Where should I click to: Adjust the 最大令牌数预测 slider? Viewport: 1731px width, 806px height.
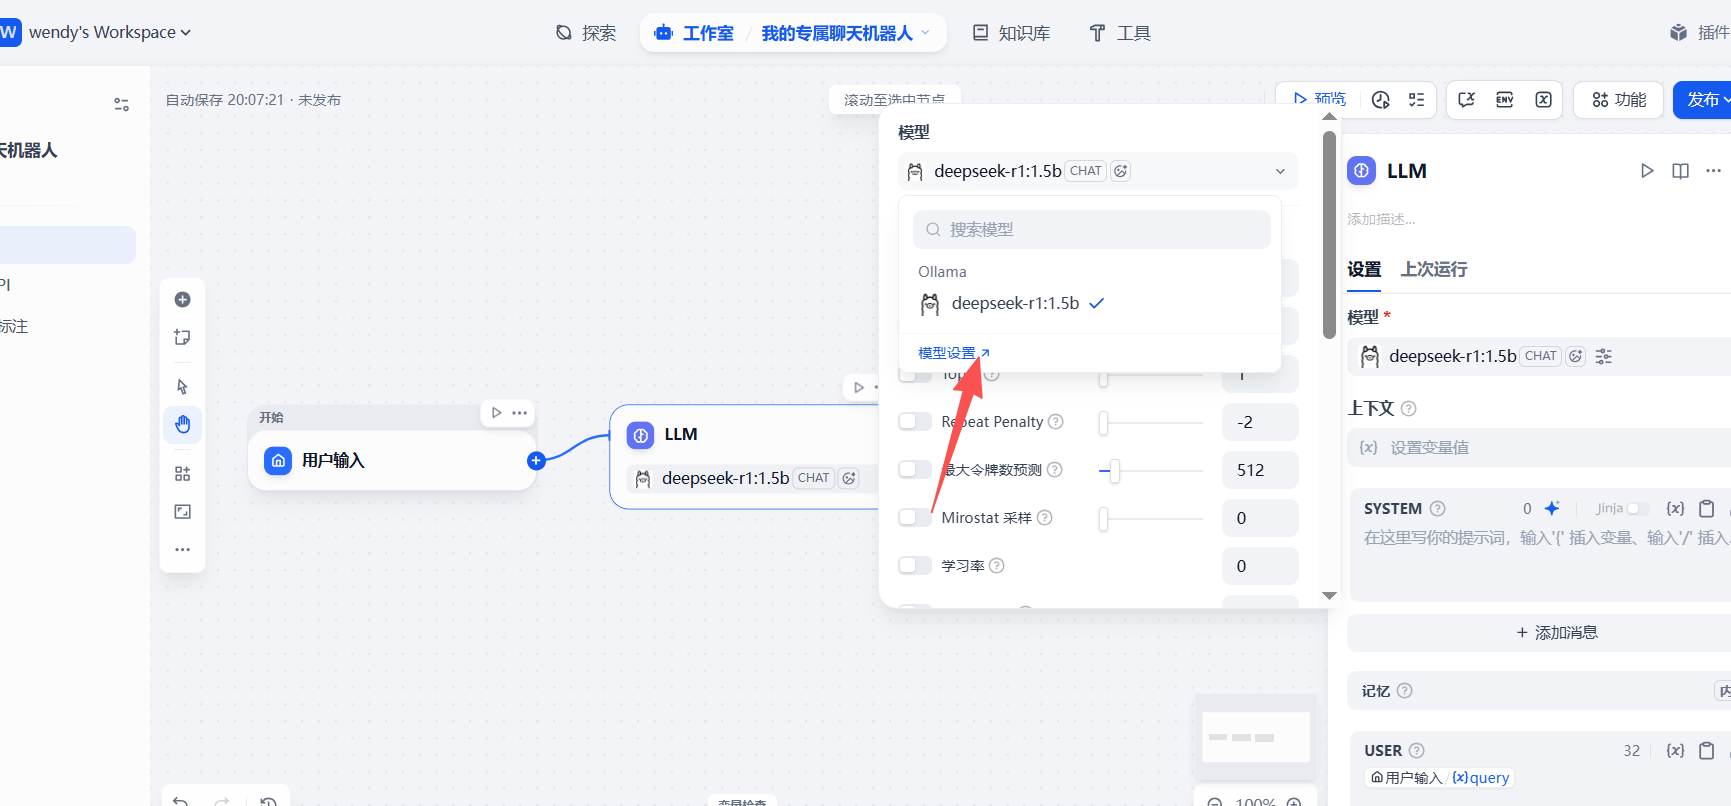coord(1114,471)
